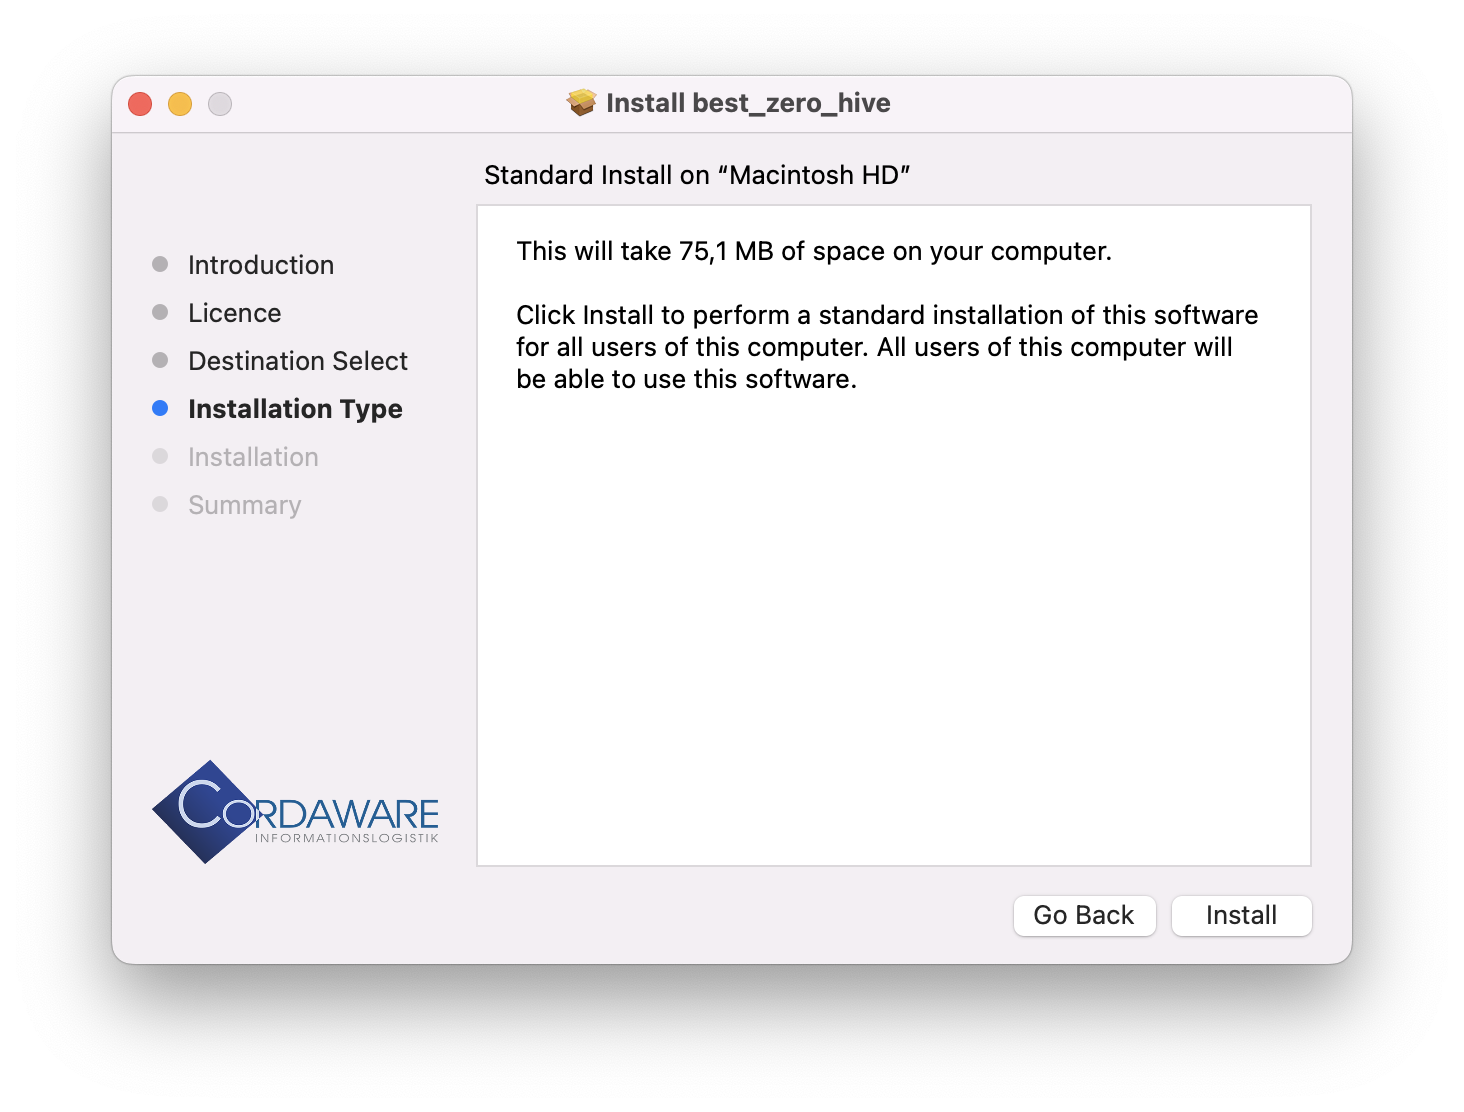1464x1112 pixels.
Task: Click the dimmed Installation step label
Action: point(253,457)
